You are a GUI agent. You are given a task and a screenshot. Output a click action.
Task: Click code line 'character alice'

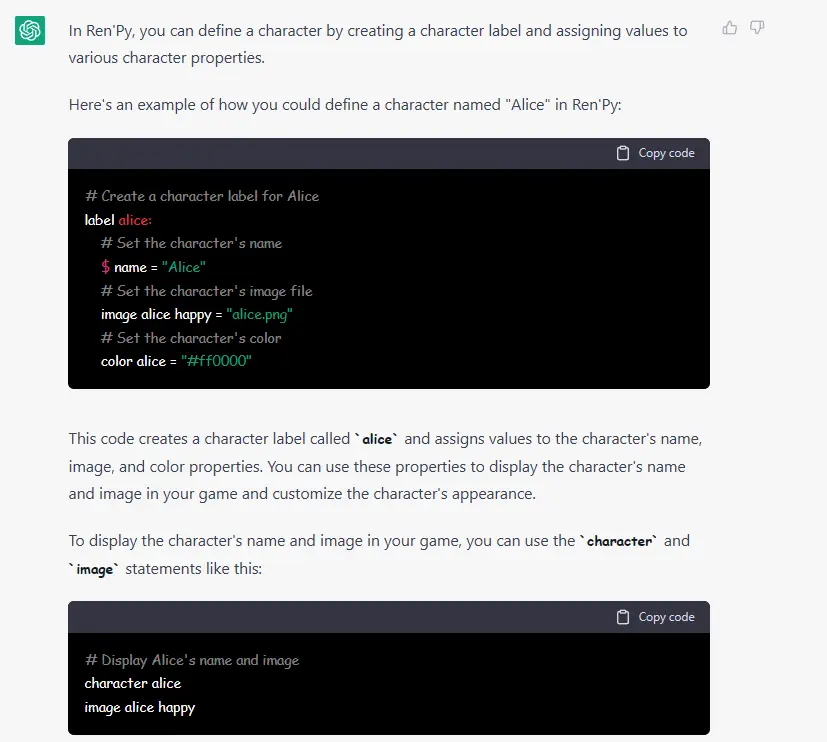pos(133,683)
